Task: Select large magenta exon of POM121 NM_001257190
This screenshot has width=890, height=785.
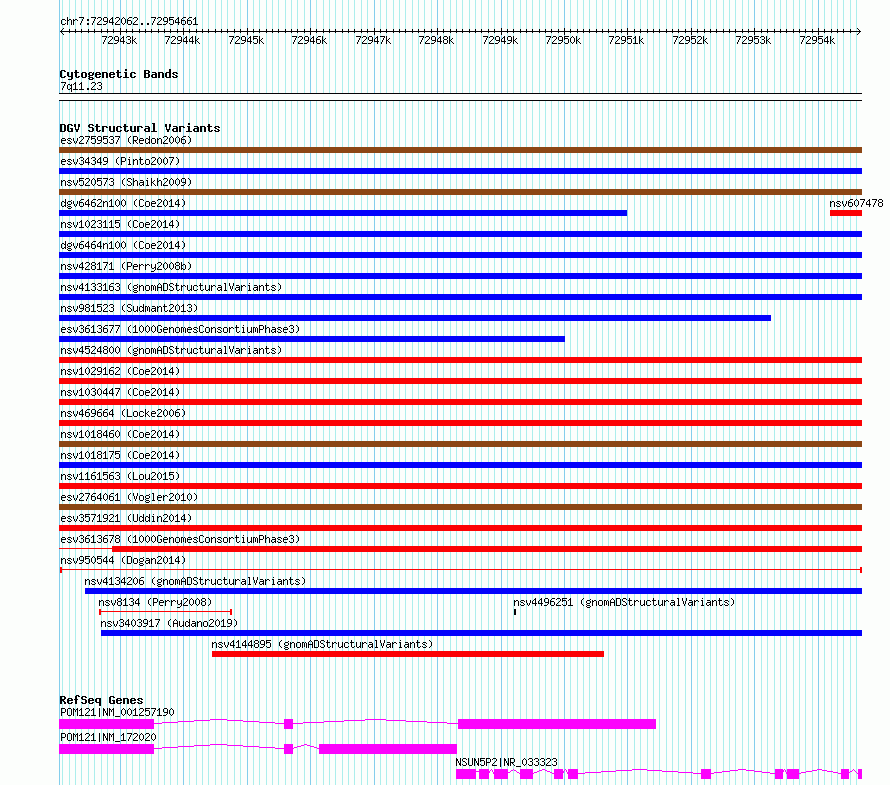Action: click(x=557, y=724)
